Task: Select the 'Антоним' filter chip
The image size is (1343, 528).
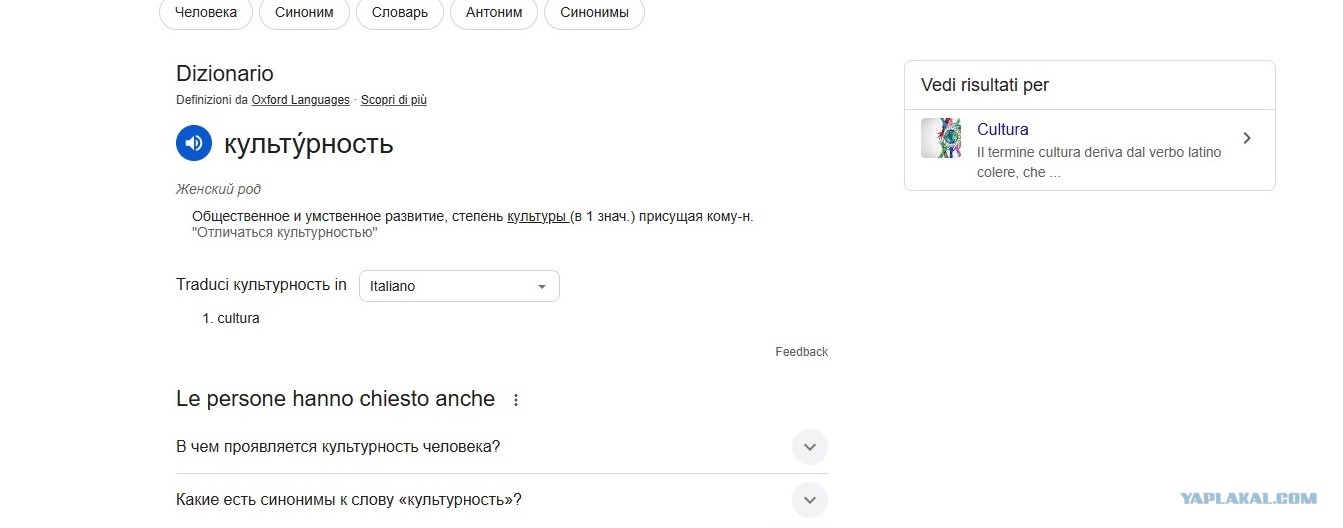Action: [x=494, y=13]
